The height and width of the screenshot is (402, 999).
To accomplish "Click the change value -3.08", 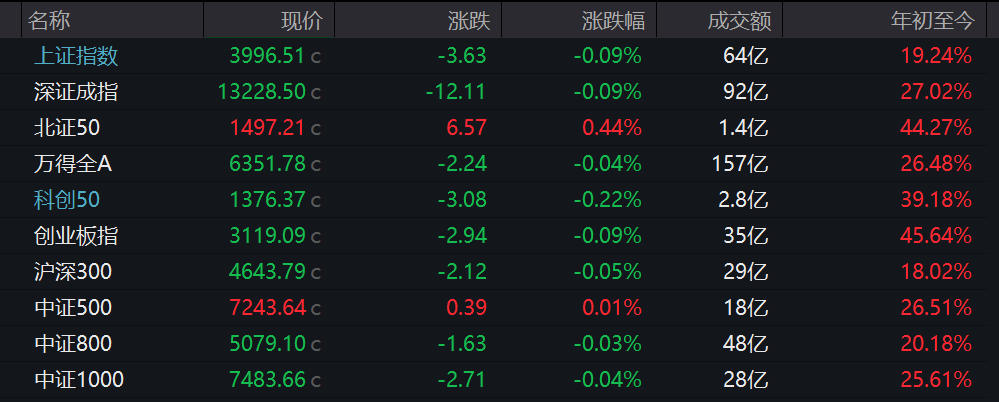I will (462, 200).
